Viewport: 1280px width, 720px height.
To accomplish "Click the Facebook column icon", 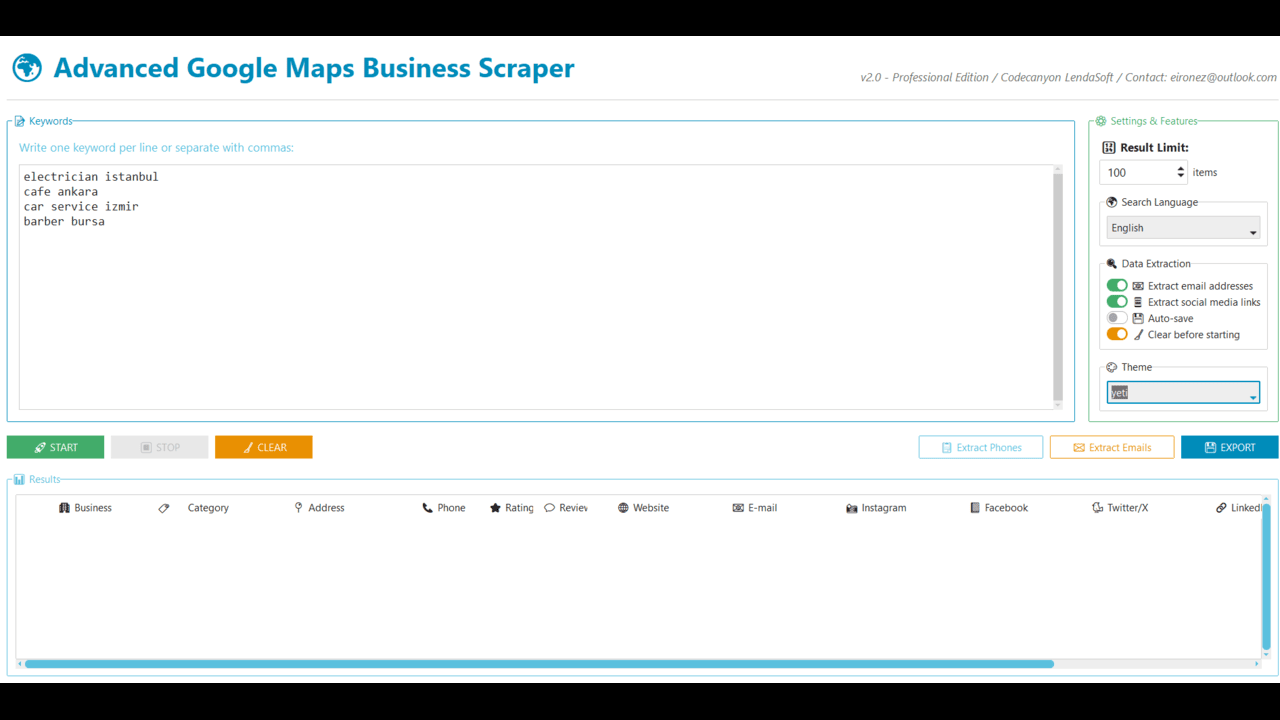I will [975, 508].
